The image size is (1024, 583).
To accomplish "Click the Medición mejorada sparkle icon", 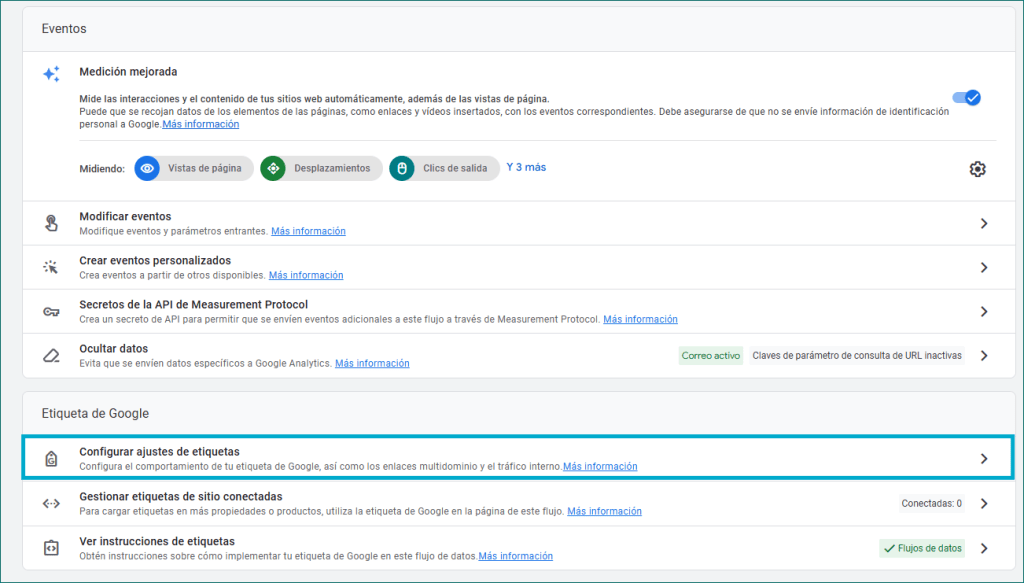I will coord(51,74).
